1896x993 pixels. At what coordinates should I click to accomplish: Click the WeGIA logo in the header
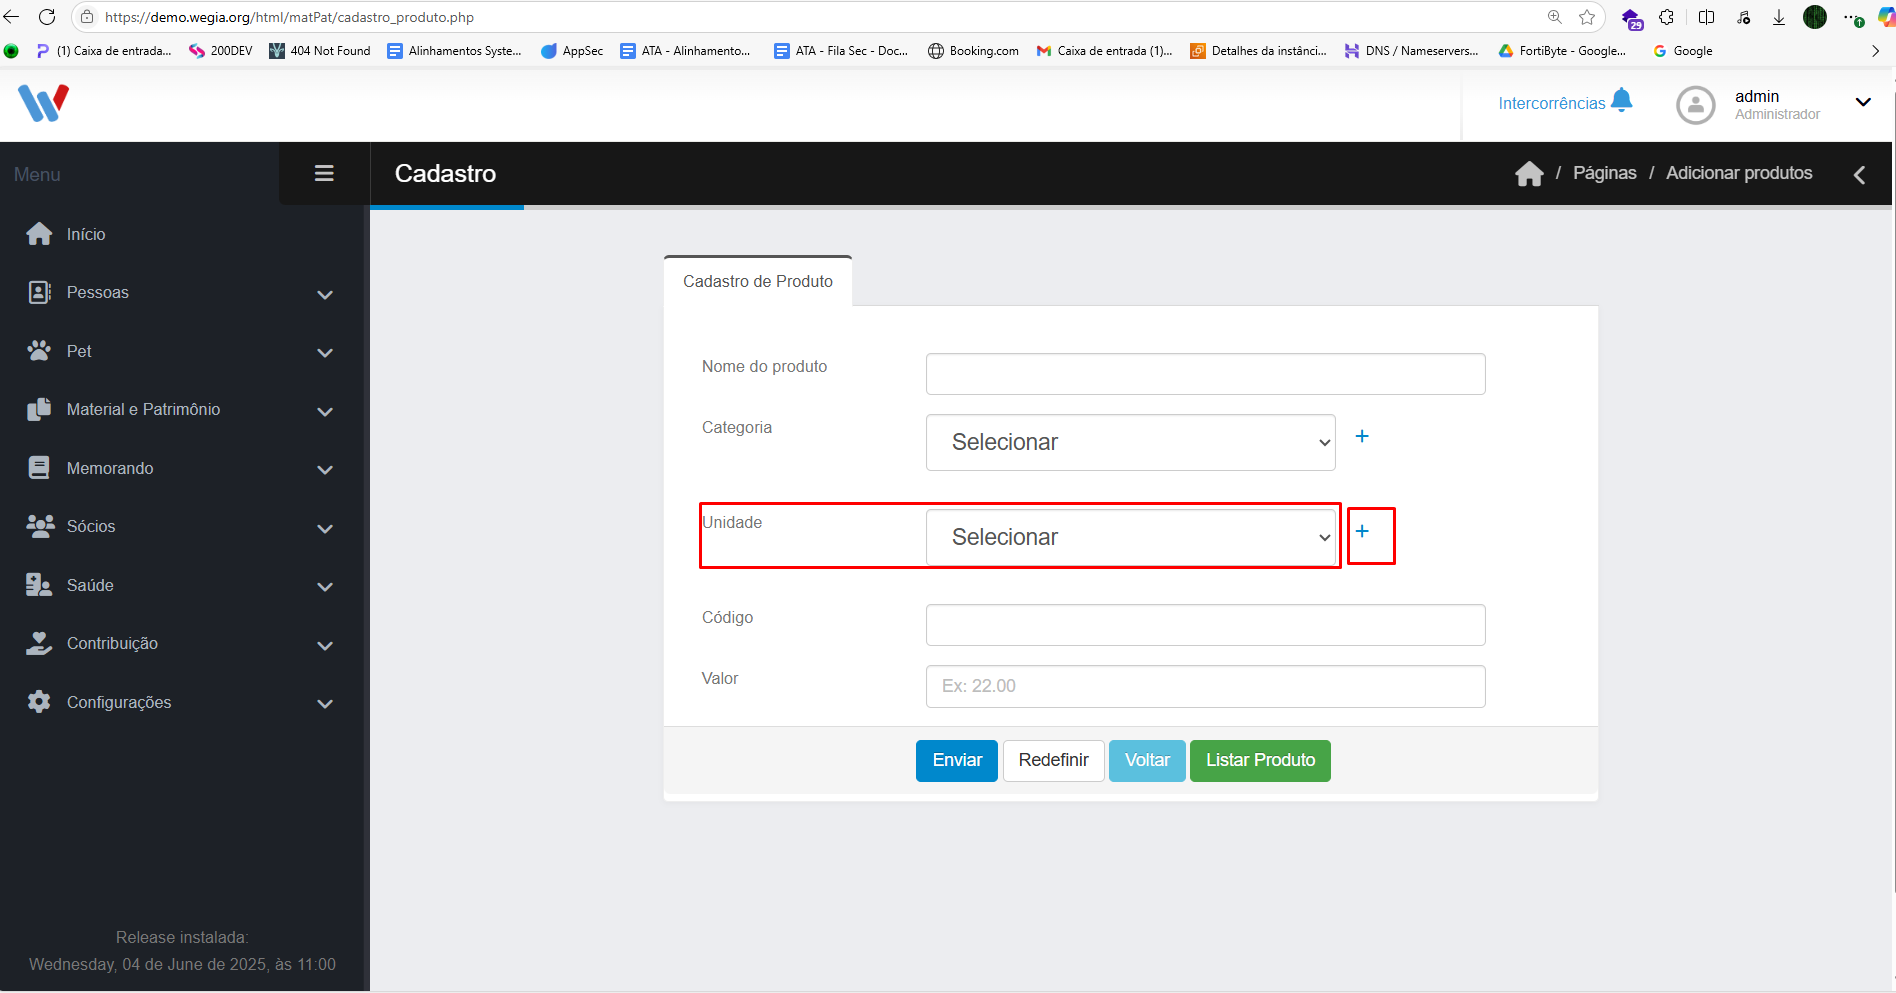point(43,103)
